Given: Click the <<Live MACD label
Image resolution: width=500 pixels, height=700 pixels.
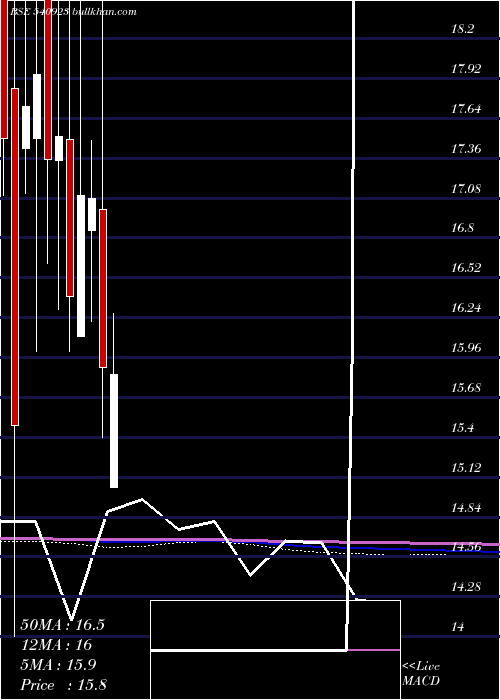Looking at the screenshot, I should 421,673.
